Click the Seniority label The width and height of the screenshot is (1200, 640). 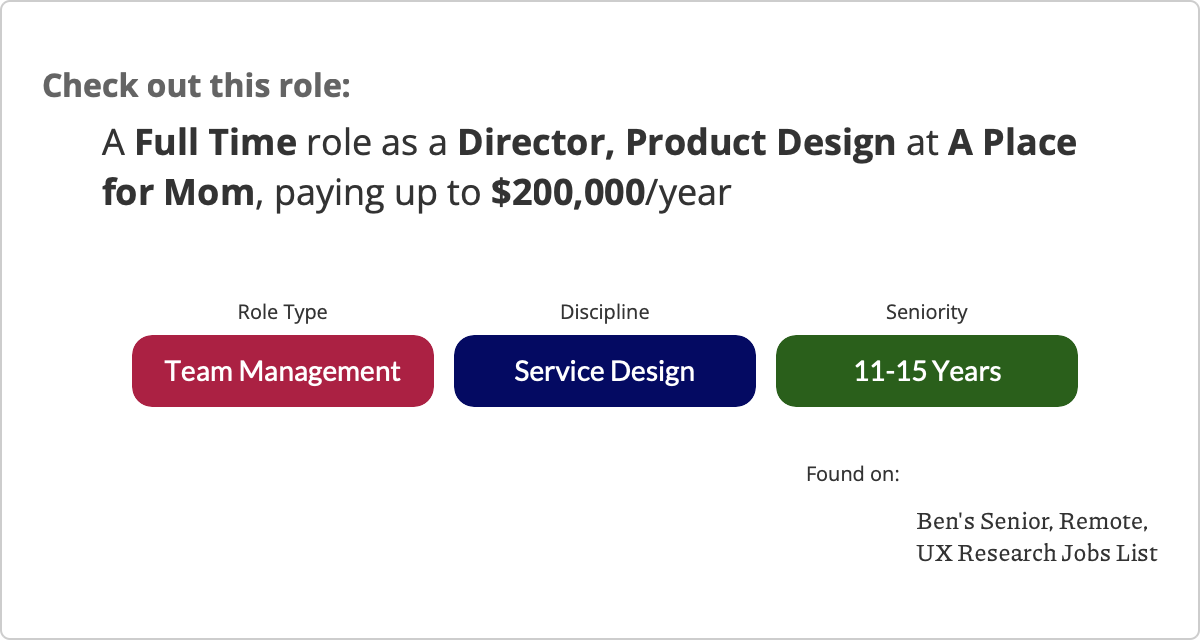tap(927, 312)
